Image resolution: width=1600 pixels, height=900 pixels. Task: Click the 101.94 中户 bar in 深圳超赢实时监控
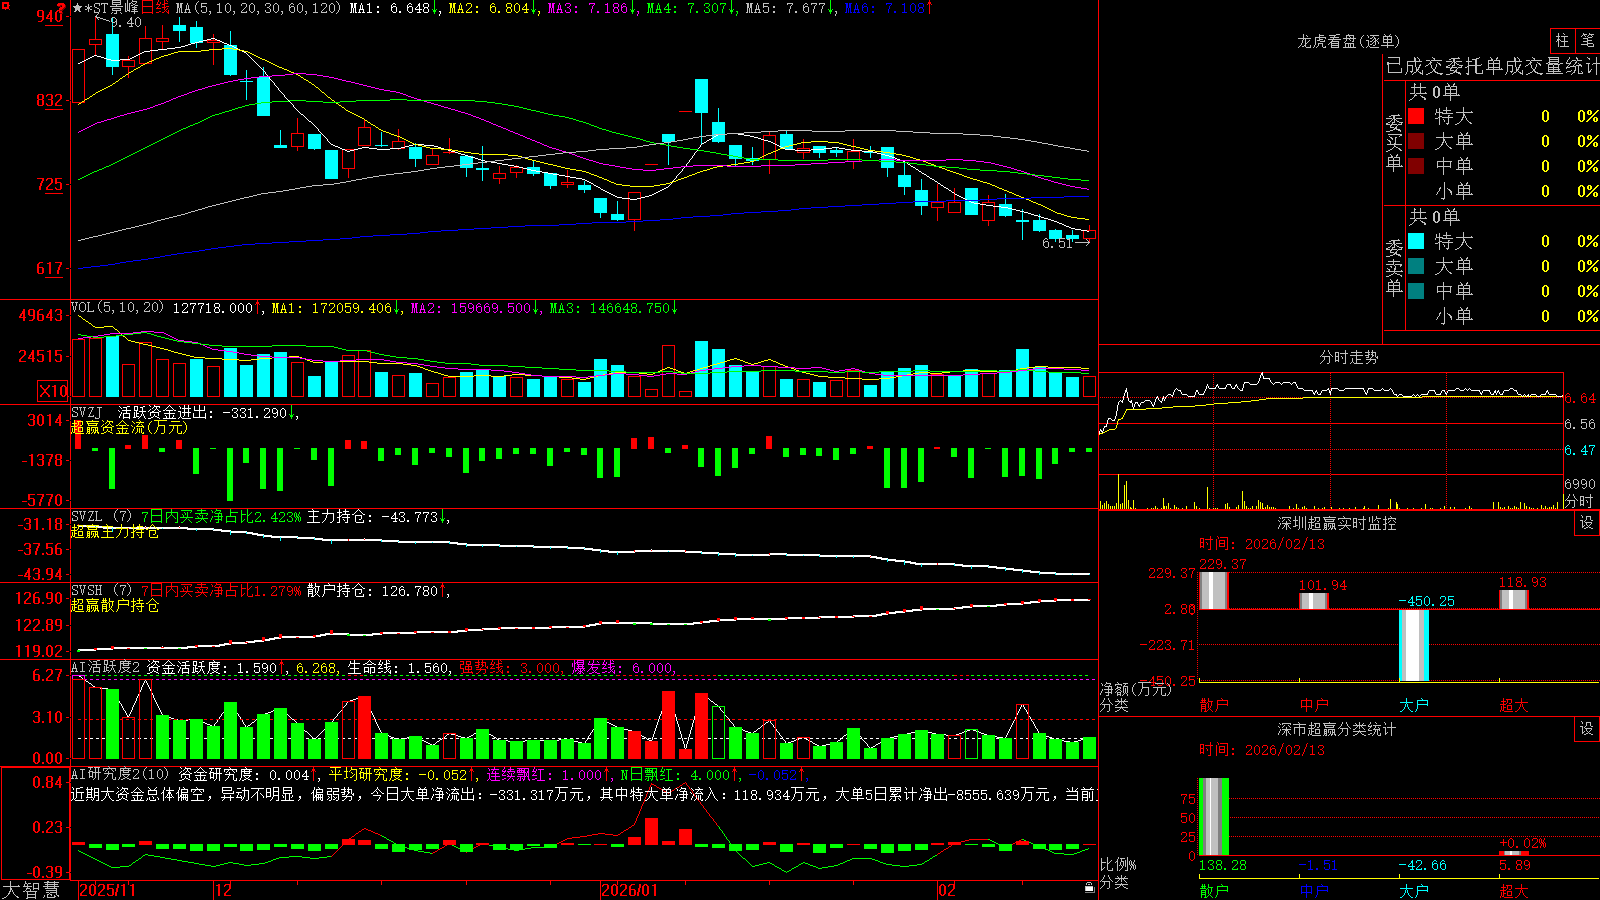point(1314,600)
